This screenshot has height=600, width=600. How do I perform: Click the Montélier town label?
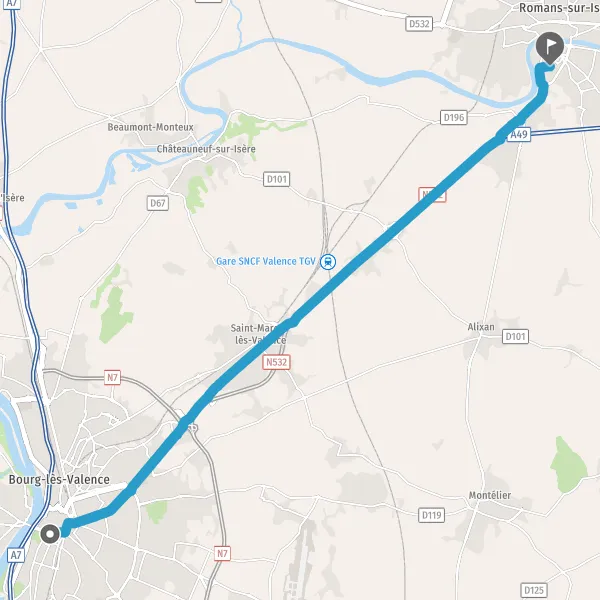click(490, 496)
